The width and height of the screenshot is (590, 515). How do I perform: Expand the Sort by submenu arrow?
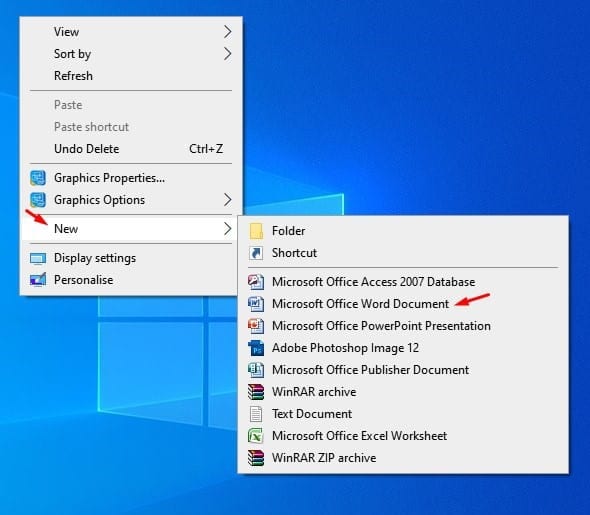(x=227, y=54)
